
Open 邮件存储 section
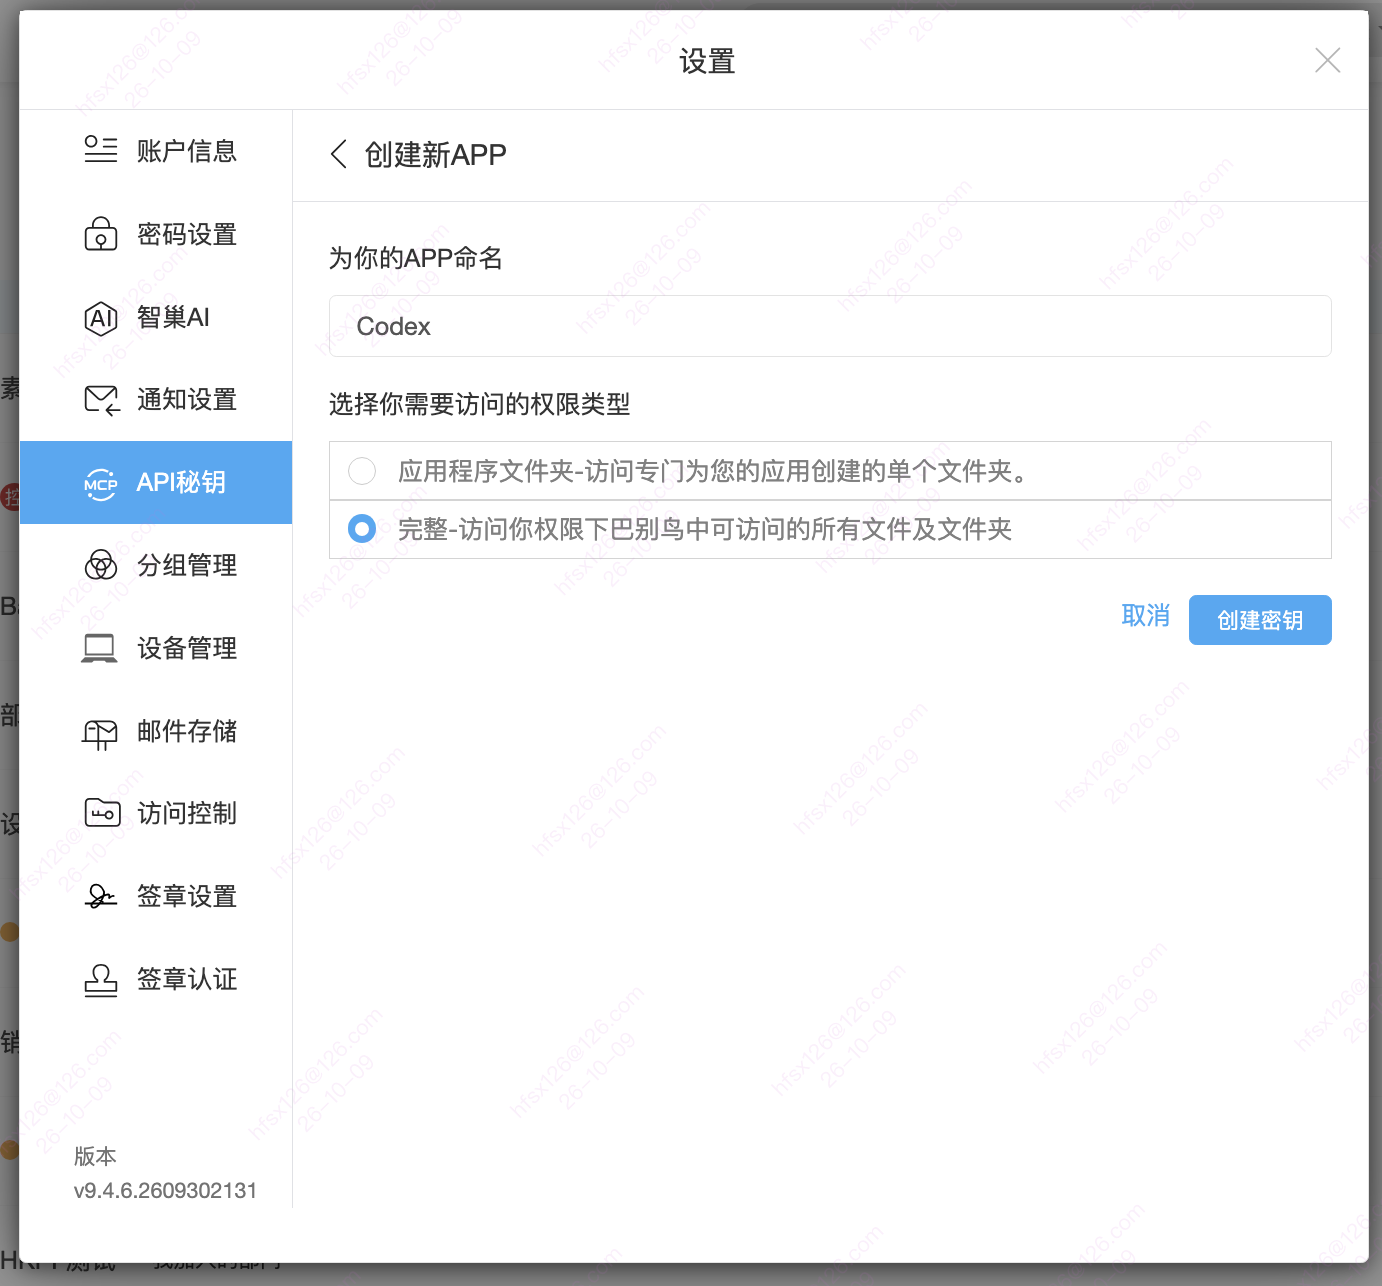(156, 731)
